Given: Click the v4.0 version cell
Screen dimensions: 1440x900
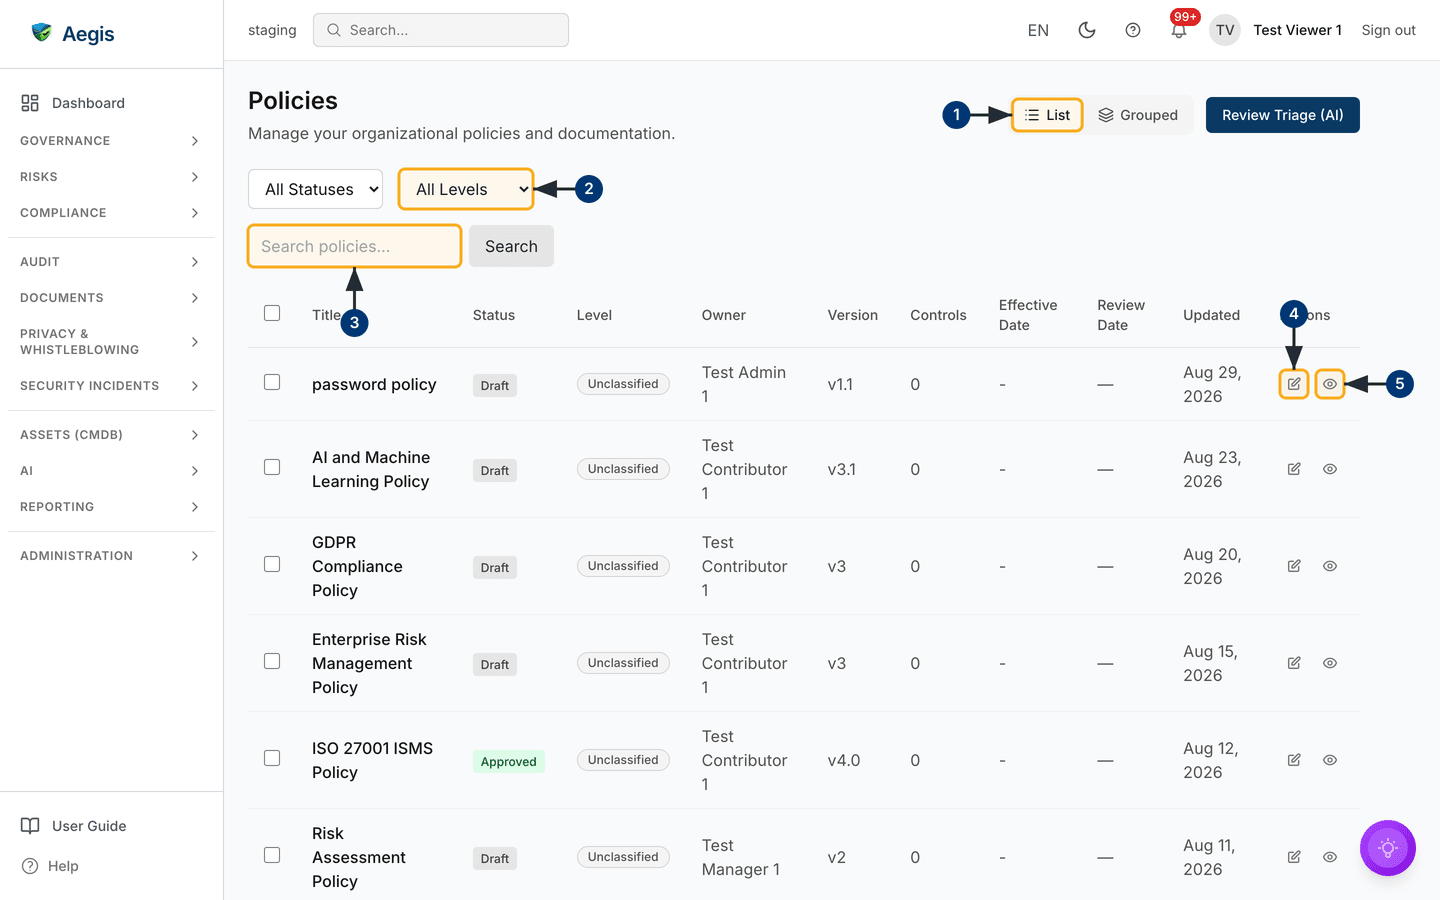Looking at the screenshot, I should click(x=844, y=760).
